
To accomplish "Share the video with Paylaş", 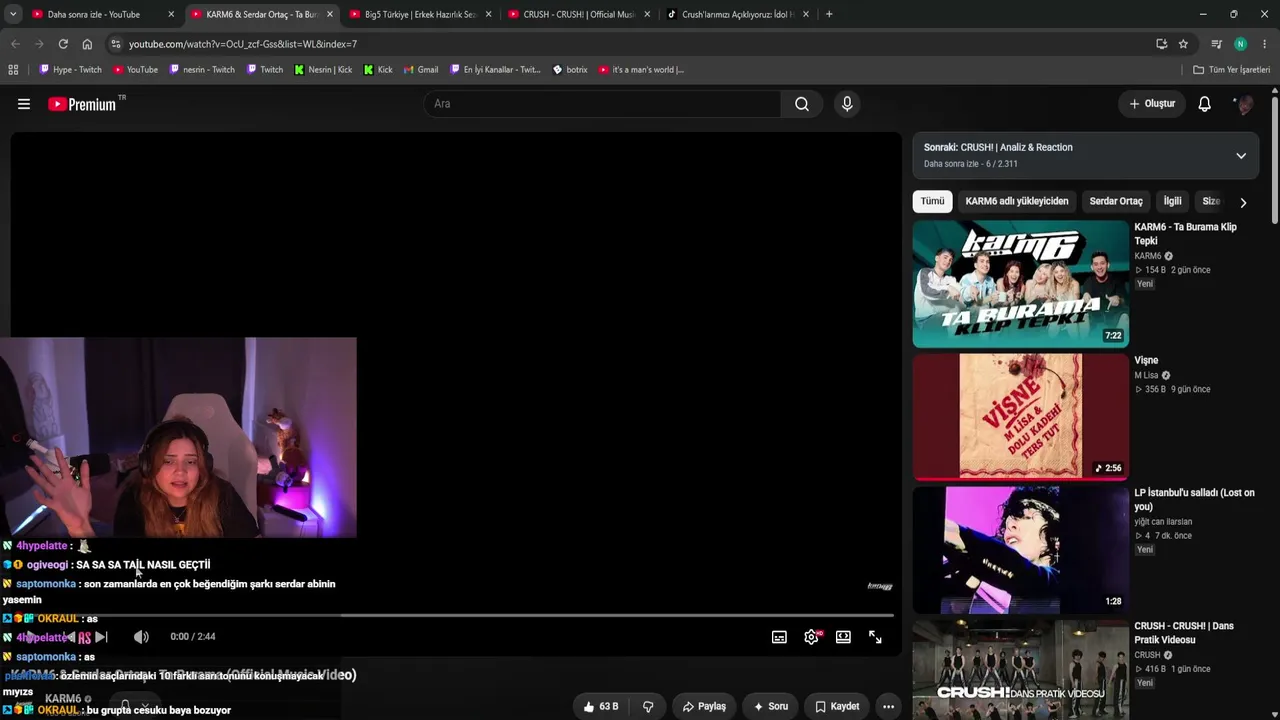I will (x=704, y=706).
